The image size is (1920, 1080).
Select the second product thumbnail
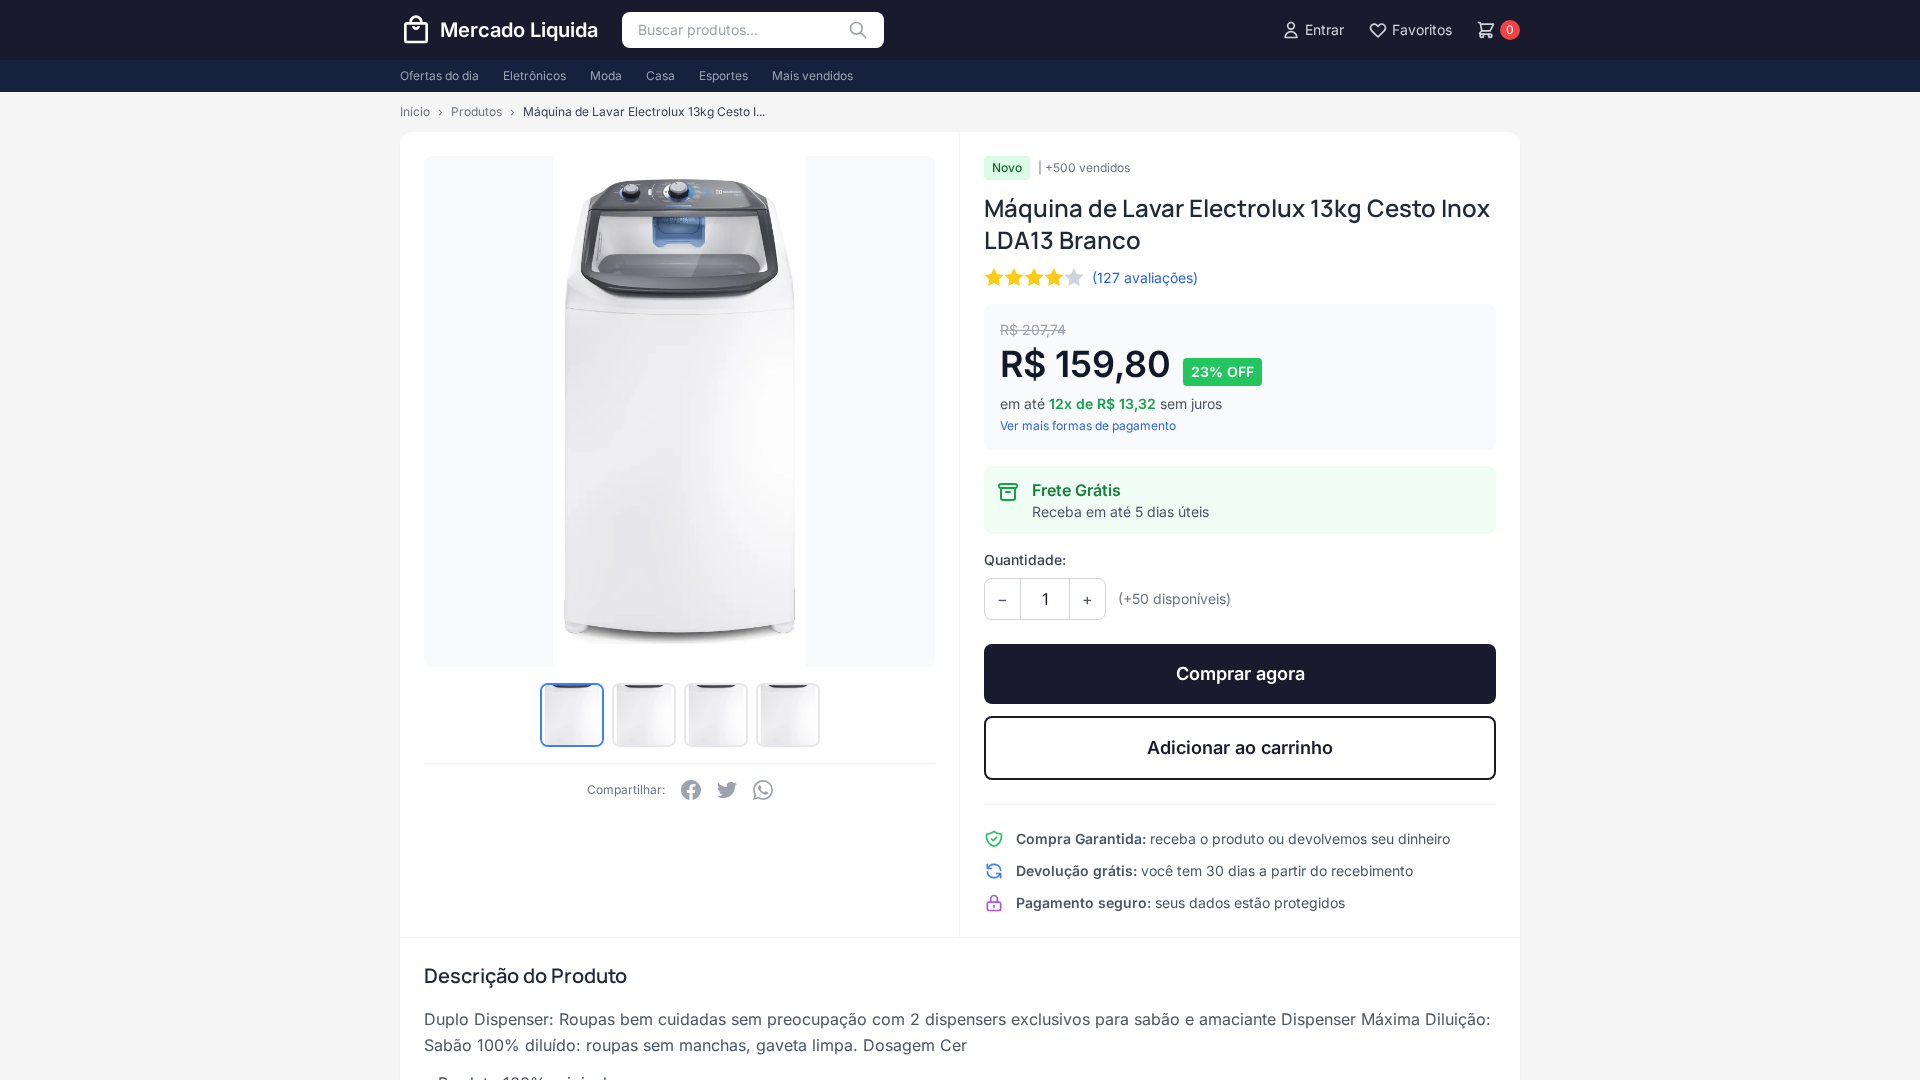(x=644, y=715)
